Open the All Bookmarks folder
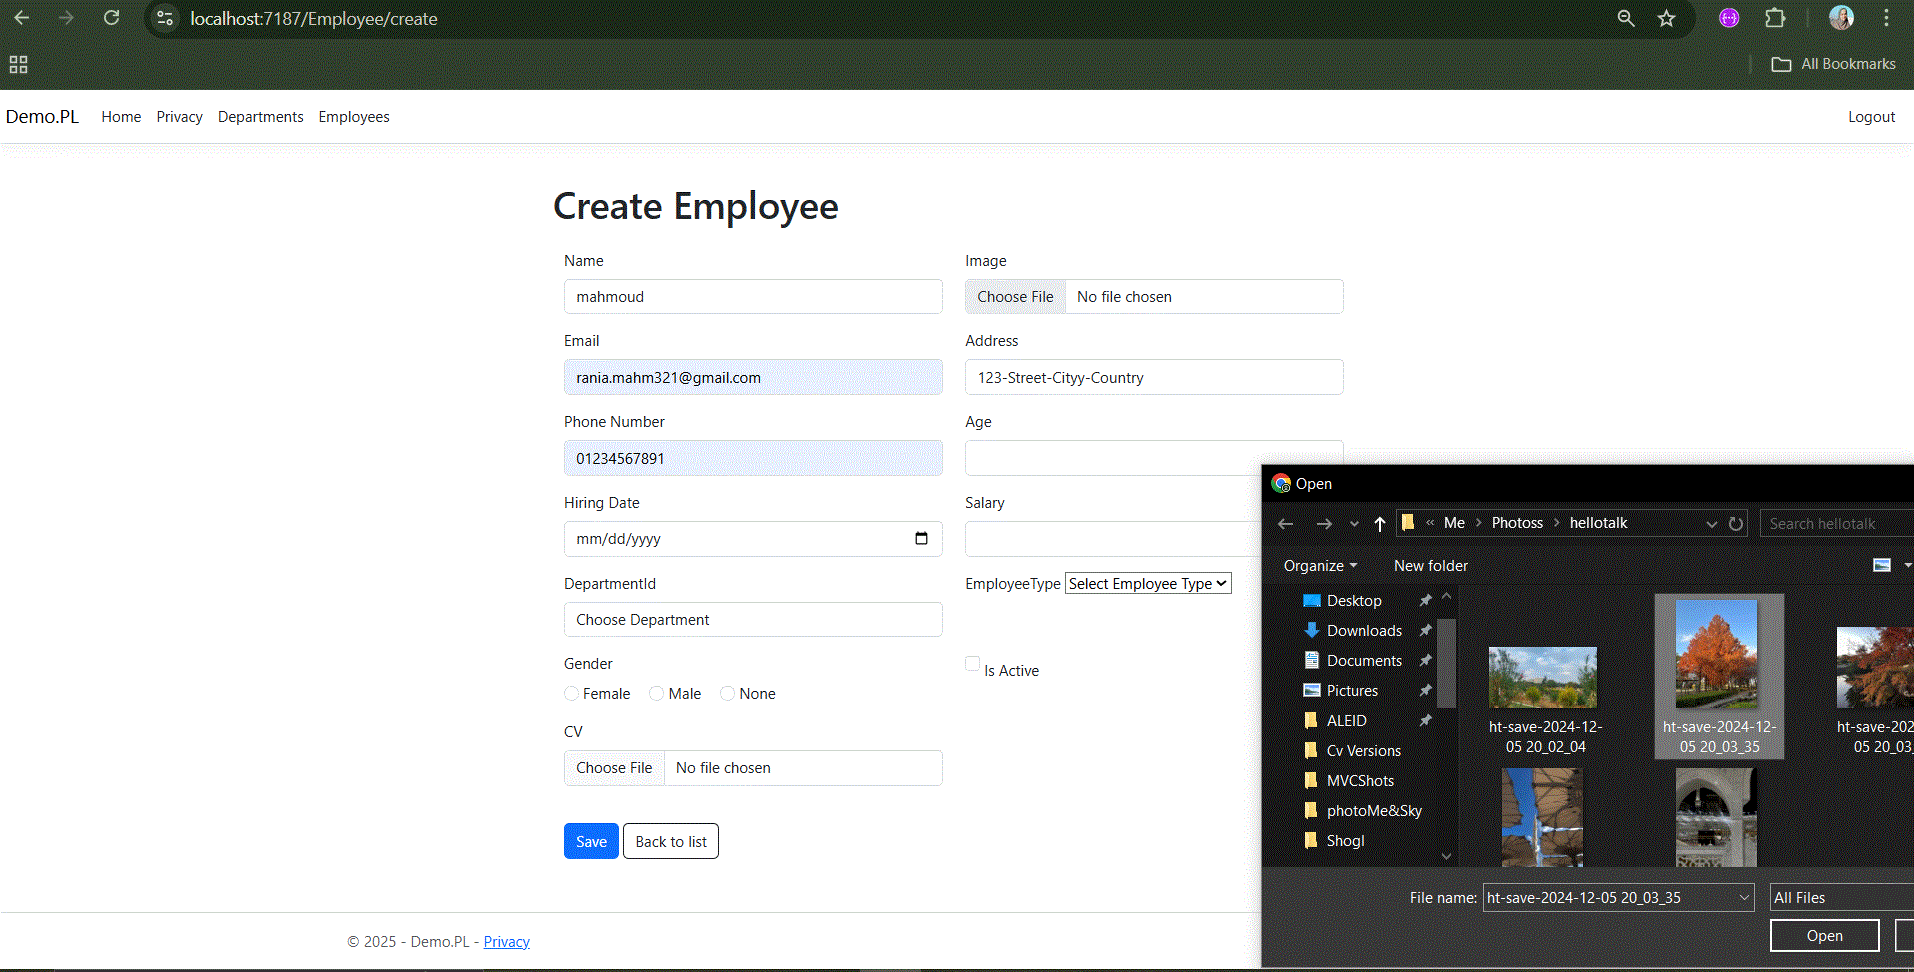Screen dimensions: 1914x972 [x=1833, y=64]
